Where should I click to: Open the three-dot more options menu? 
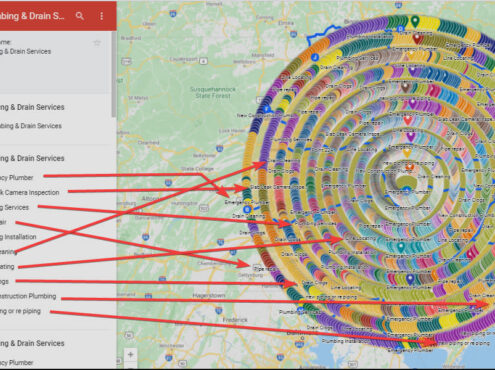pos(102,16)
